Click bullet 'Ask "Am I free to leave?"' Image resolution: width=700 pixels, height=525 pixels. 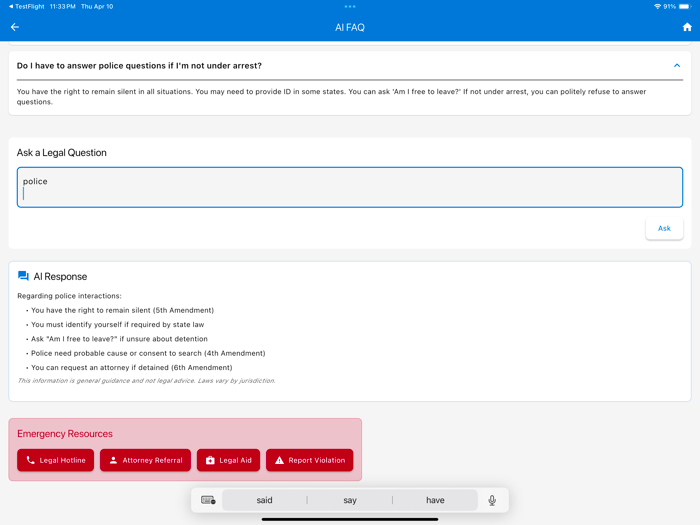click(x=119, y=339)
